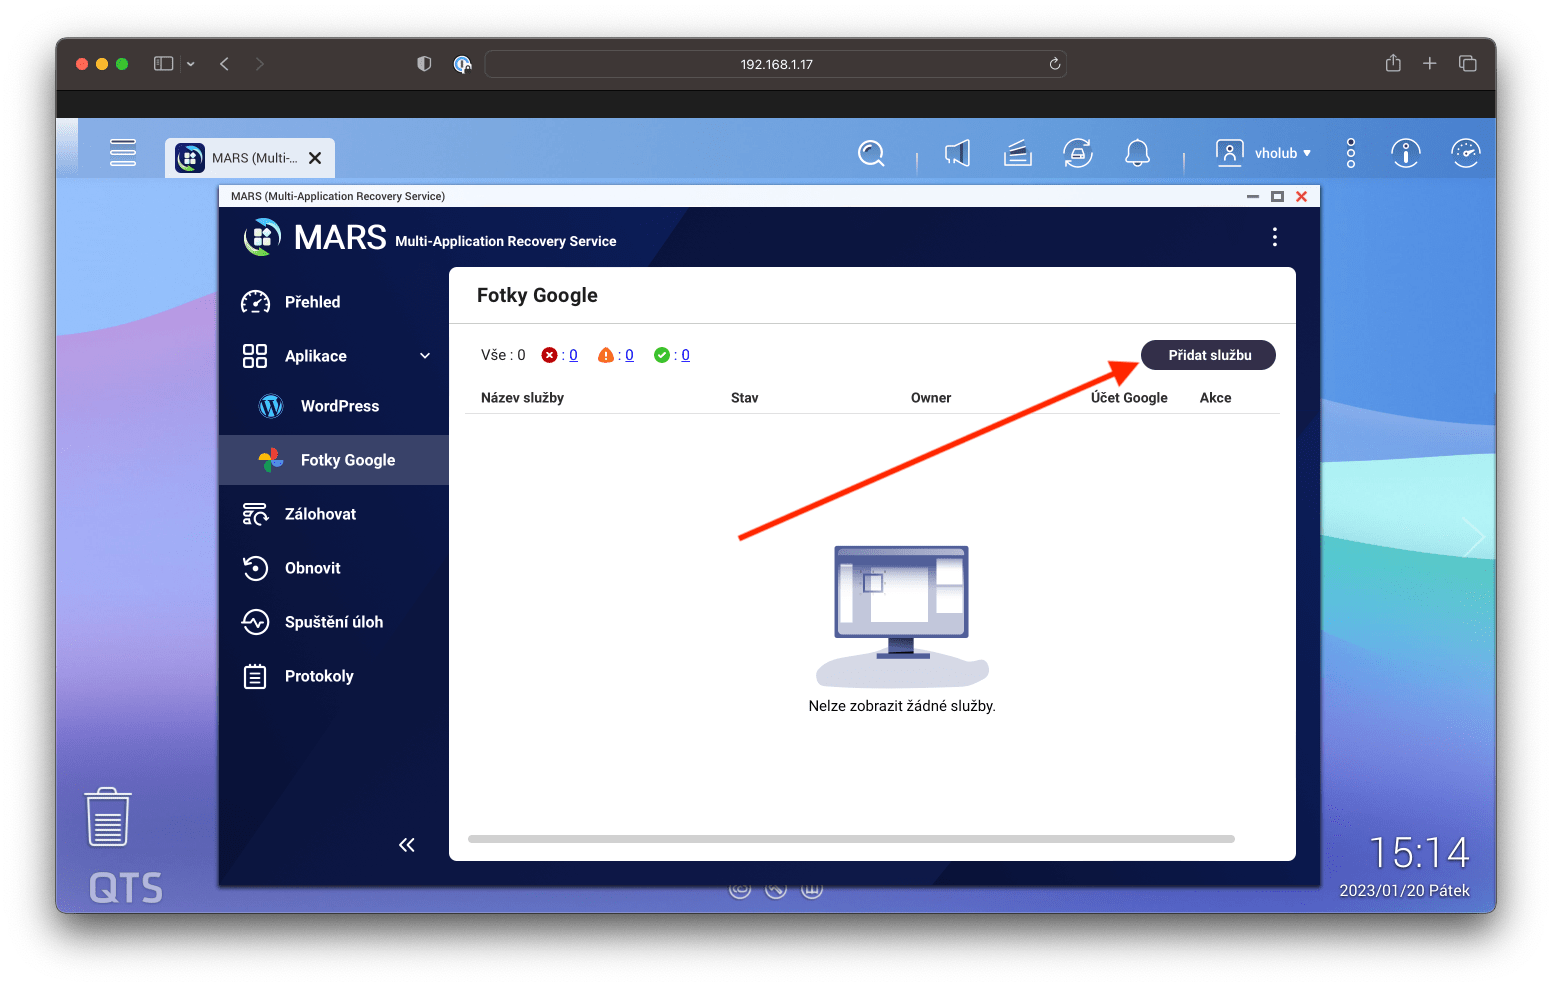
Task: Click the Název služby column header
Action: pos(522,398)
